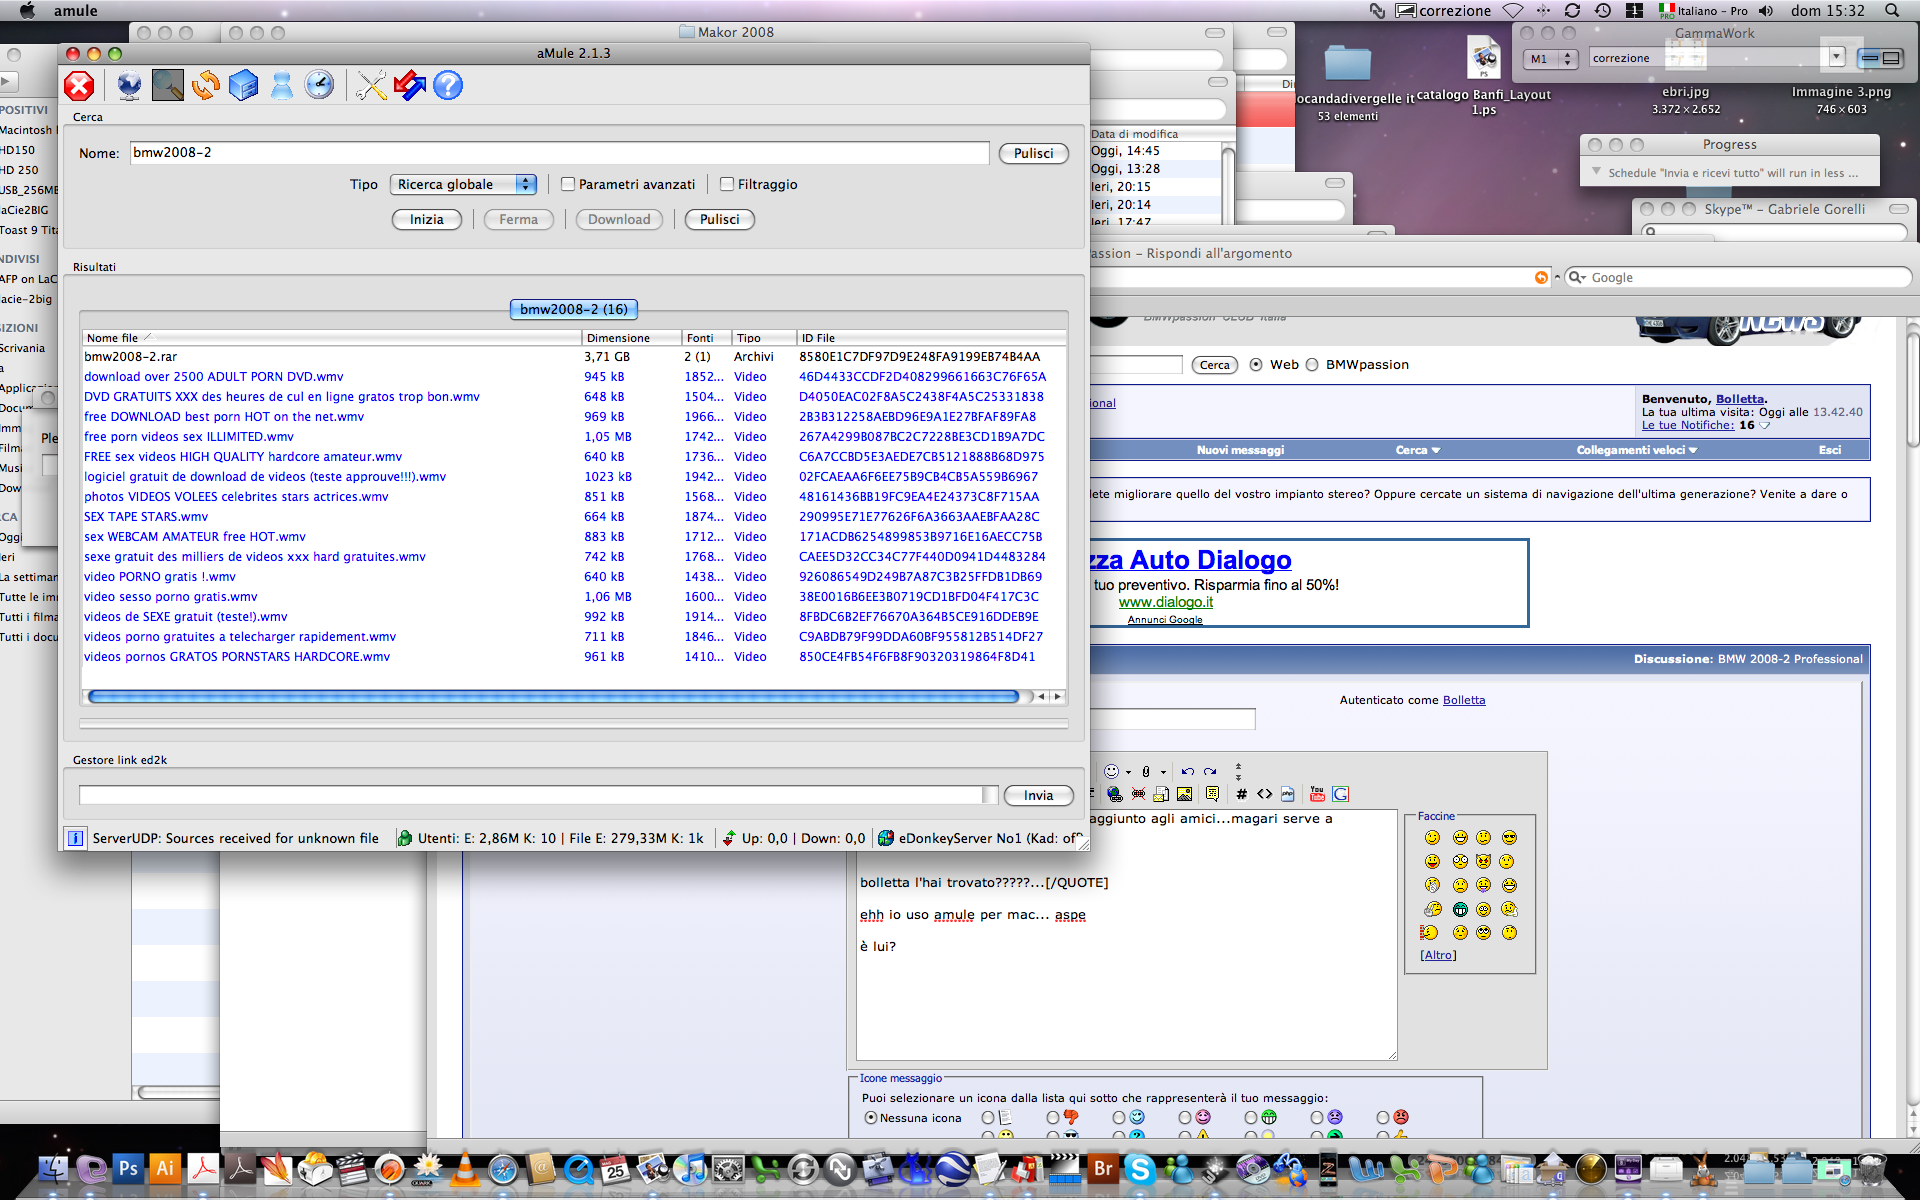The height and width of the screenshot is (1200, 1920).
Task: Open Nuovi messaggi in forum bar
Action: 1240,450
